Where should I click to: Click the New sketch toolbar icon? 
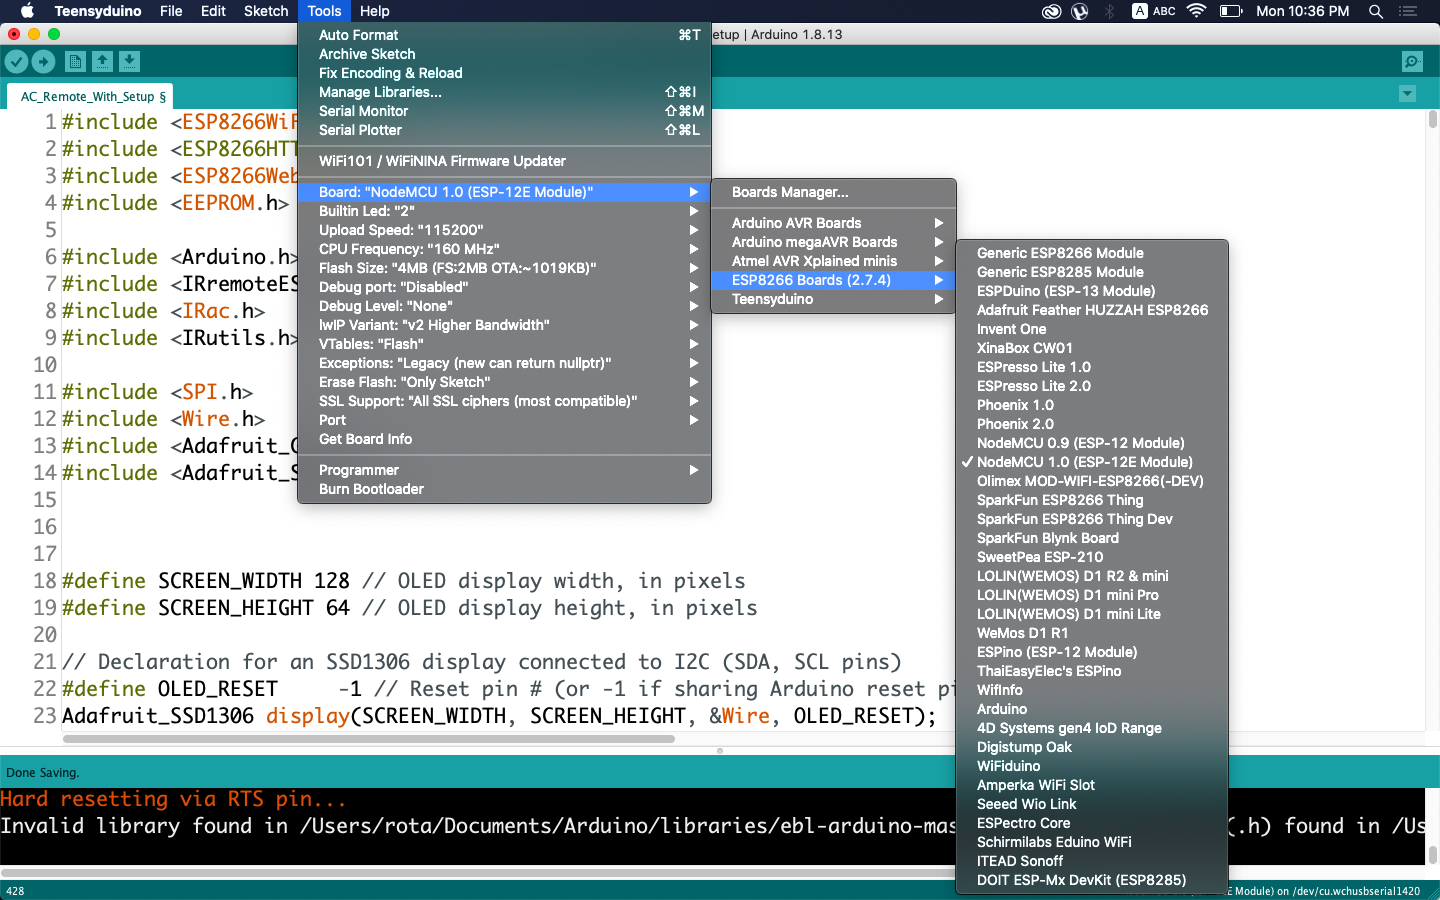75,62
